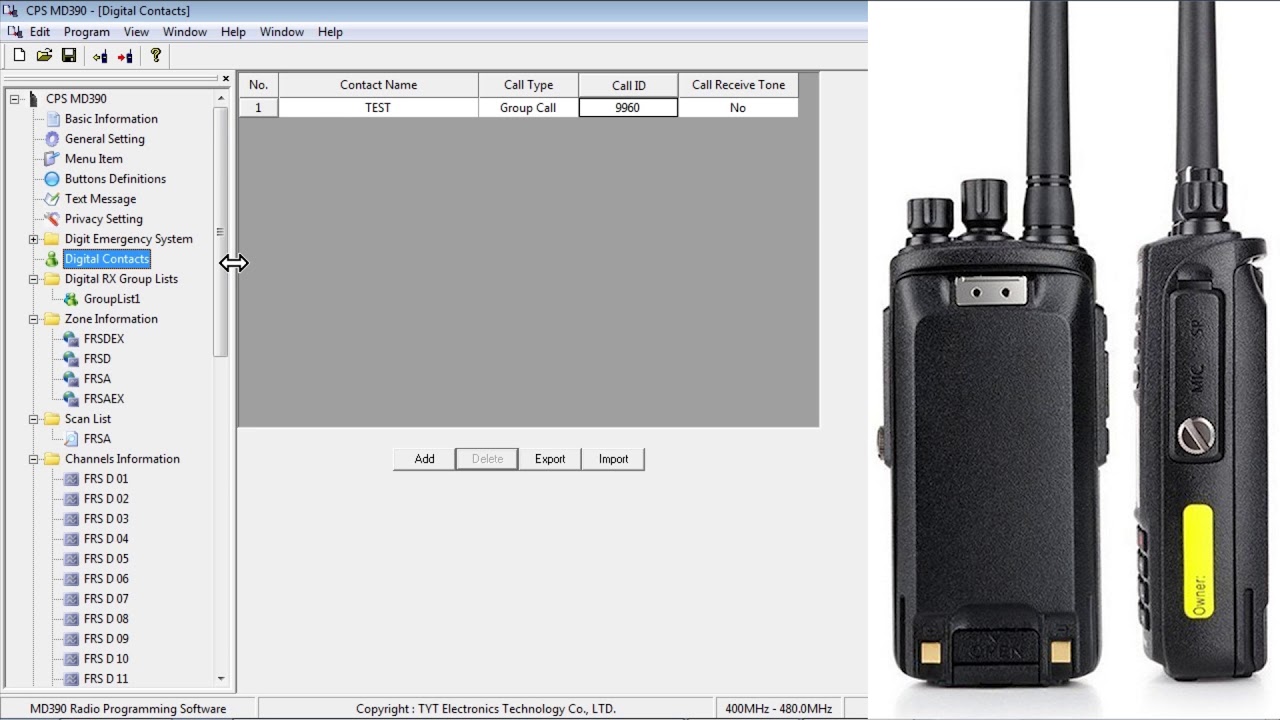Click the Group Call type cell
Screen dimensions: 1280x720
pos(528,108)
